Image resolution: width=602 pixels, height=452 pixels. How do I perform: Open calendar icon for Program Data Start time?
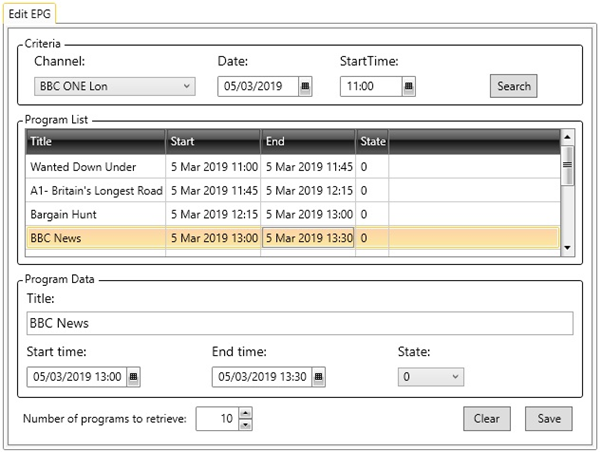(x=134, y=377)
